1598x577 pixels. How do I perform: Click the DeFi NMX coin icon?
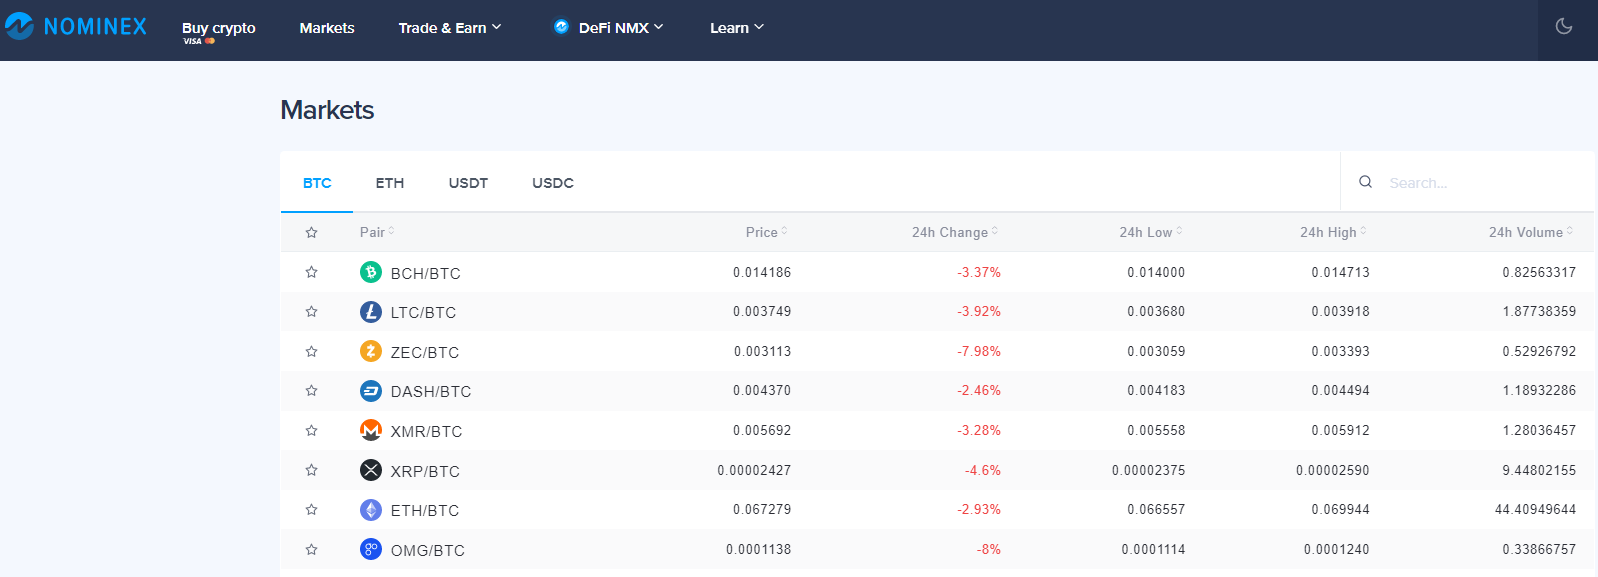click(x=561, y=27)
